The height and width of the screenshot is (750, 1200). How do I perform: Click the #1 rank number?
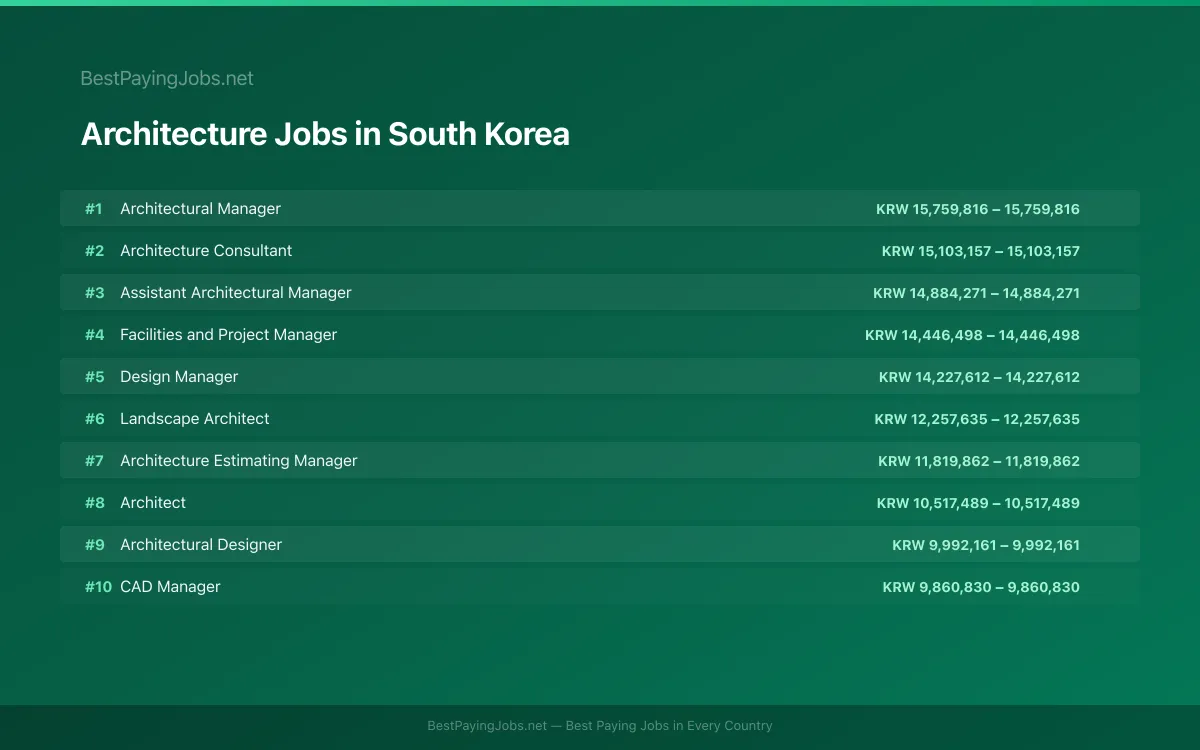click(94, 209)
